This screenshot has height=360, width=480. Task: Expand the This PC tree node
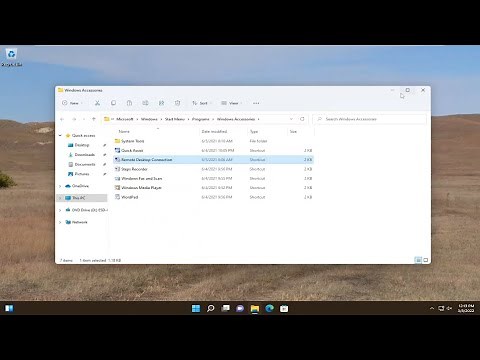tap(60, 198)
